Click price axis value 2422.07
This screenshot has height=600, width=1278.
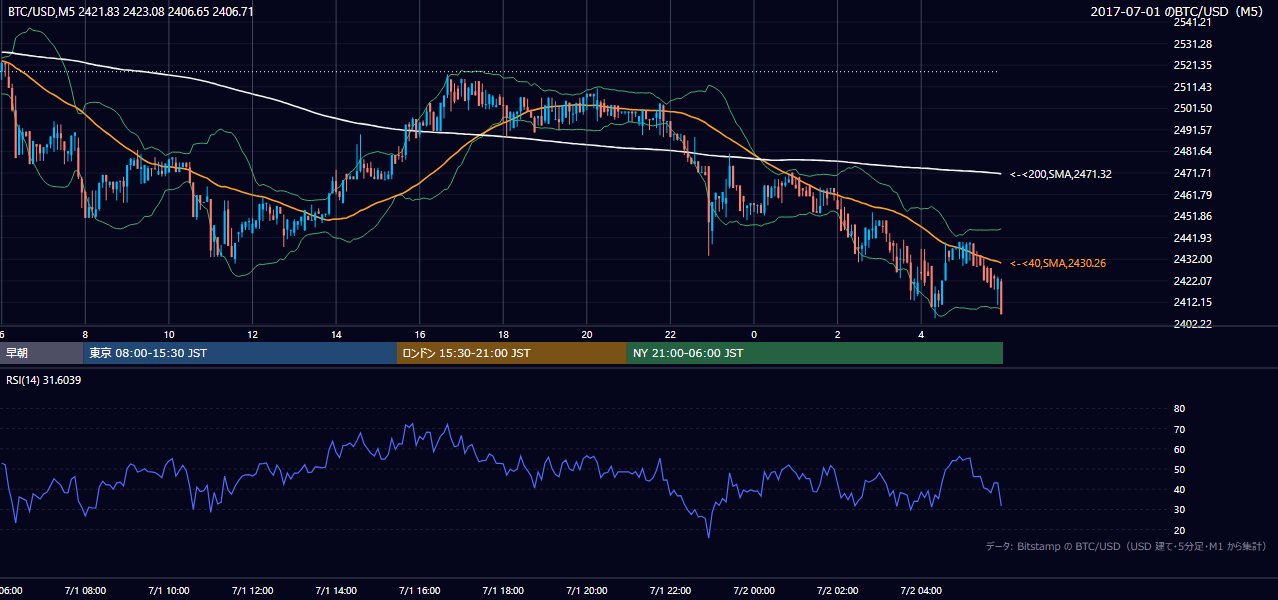1192,281
